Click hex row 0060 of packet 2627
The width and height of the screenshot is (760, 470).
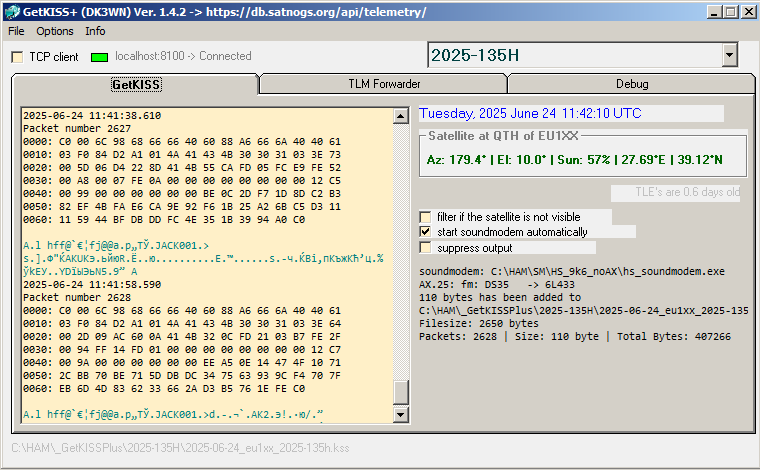(164, 219)
